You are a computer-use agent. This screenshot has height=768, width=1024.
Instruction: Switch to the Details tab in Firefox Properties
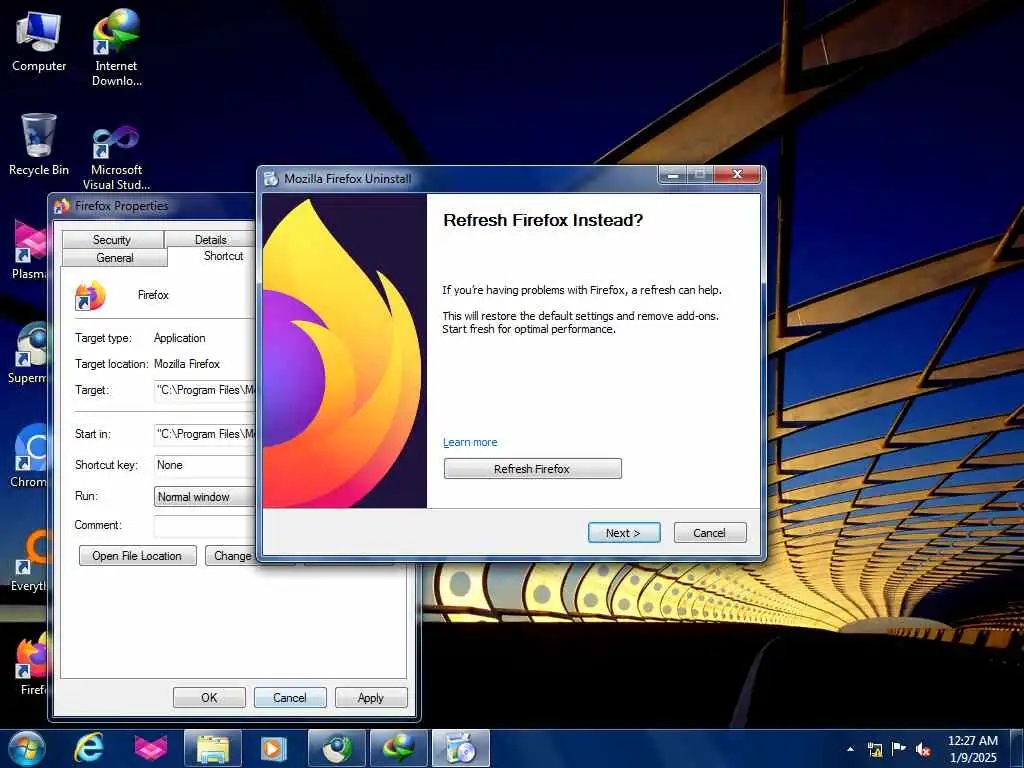pos(210,240)
